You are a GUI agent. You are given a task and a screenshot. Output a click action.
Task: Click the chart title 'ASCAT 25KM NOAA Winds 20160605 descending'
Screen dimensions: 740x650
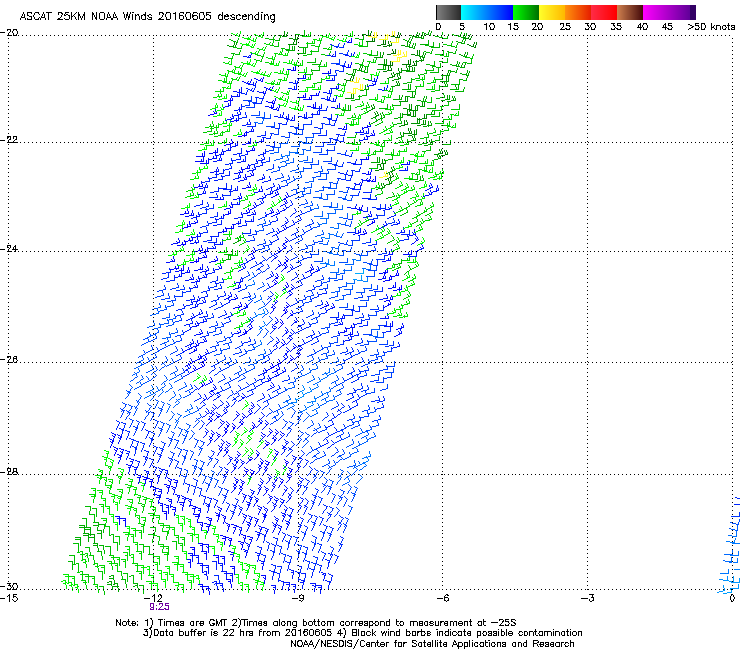click(x=147, y=16)
